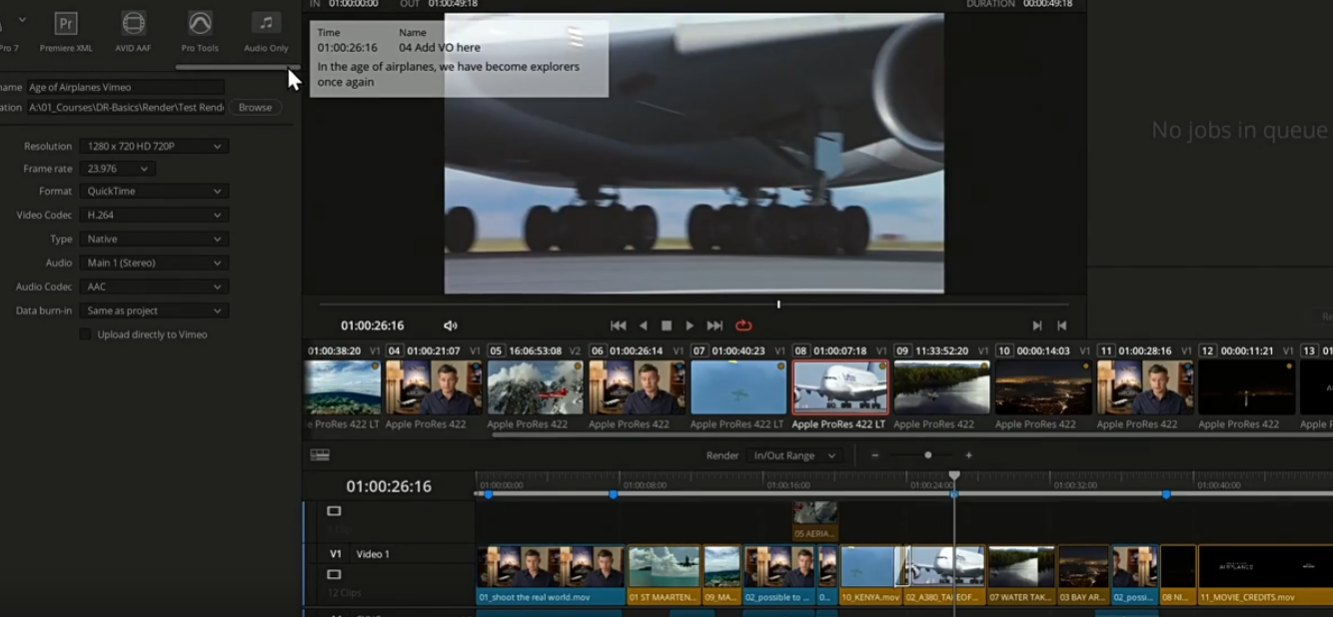Image resolution: width=1333 pixels, height=617 pixels.
Task: Mute the viewer with the speaker icon
Action: coord(450,326)
